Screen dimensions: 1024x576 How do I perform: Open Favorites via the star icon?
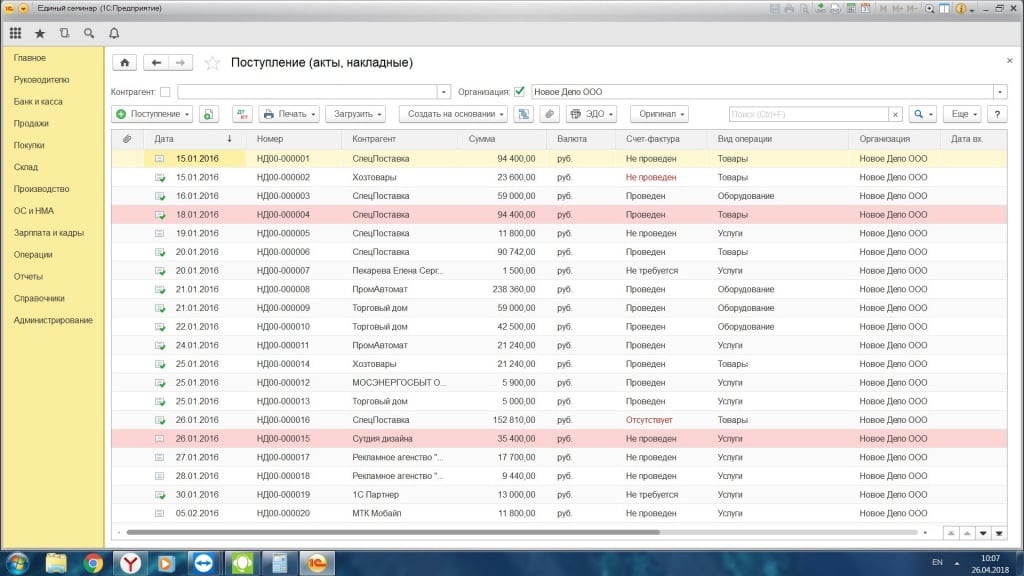coord(40,32)
